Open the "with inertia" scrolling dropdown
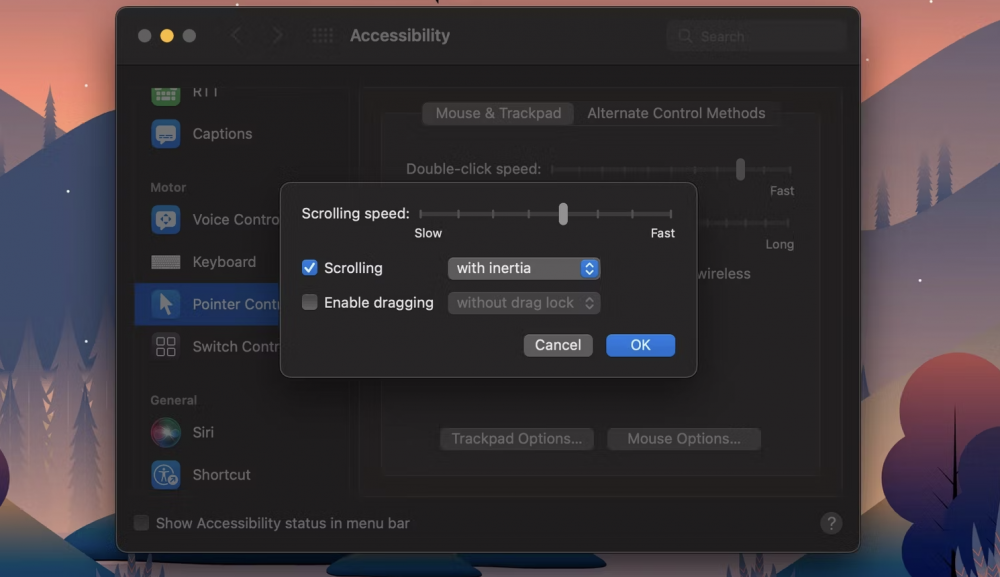The image size is (1000, 577). (x=523, y=268)
